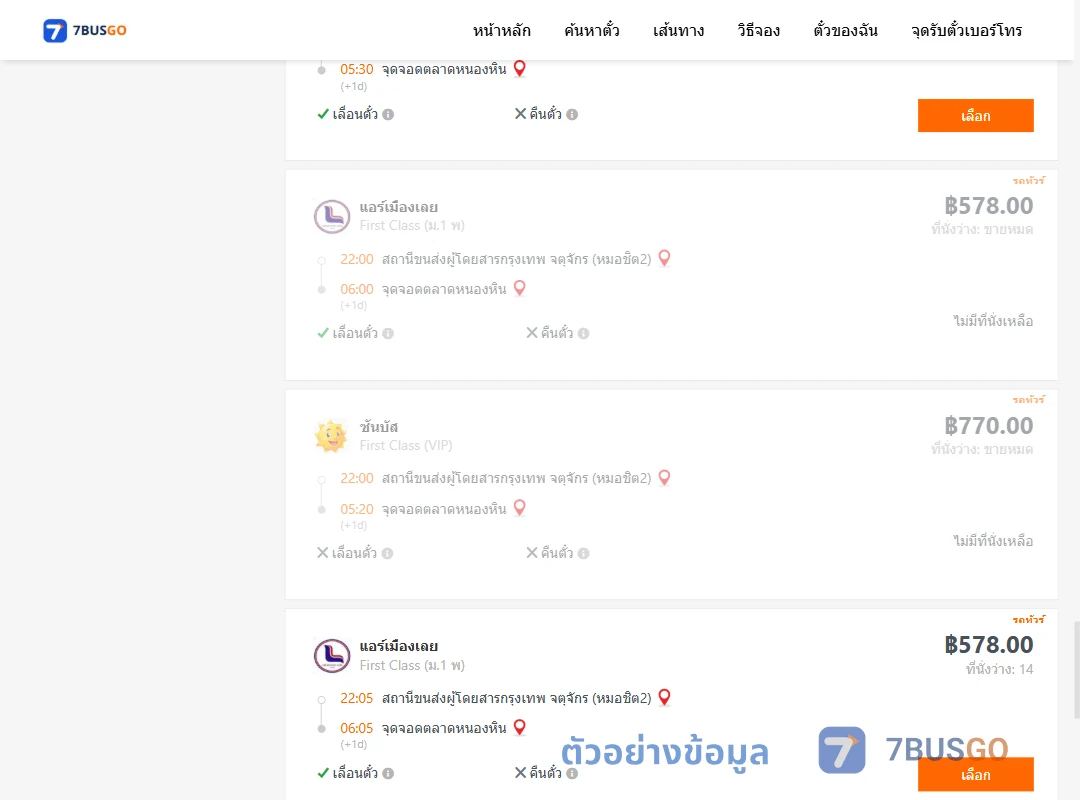Show map pin for 06:00 จุดจอดตลาดหนองหิน stop
The height and width of the screenshot is (800, 1080).
click(x=520, y=288)
